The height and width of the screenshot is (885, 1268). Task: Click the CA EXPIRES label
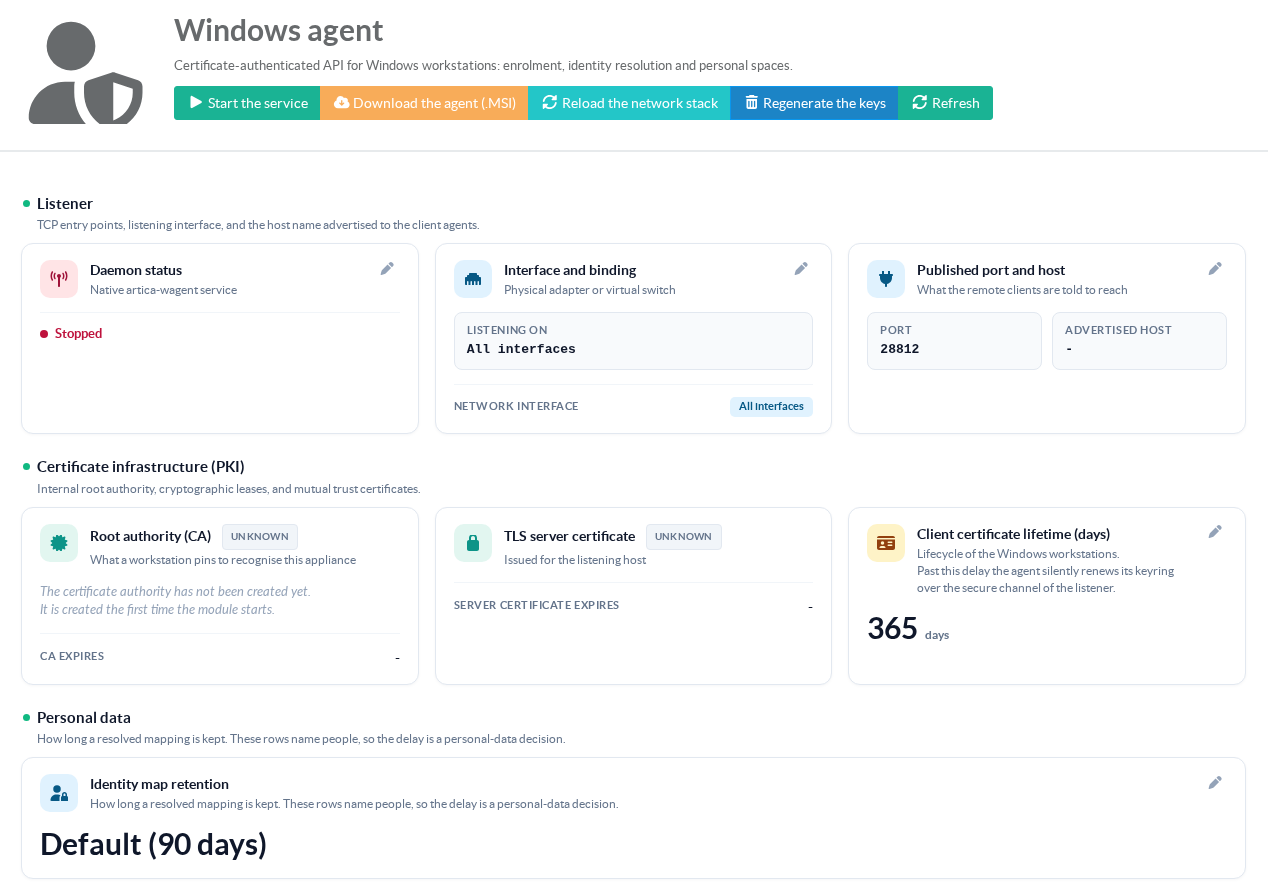[x=72, y=656]
